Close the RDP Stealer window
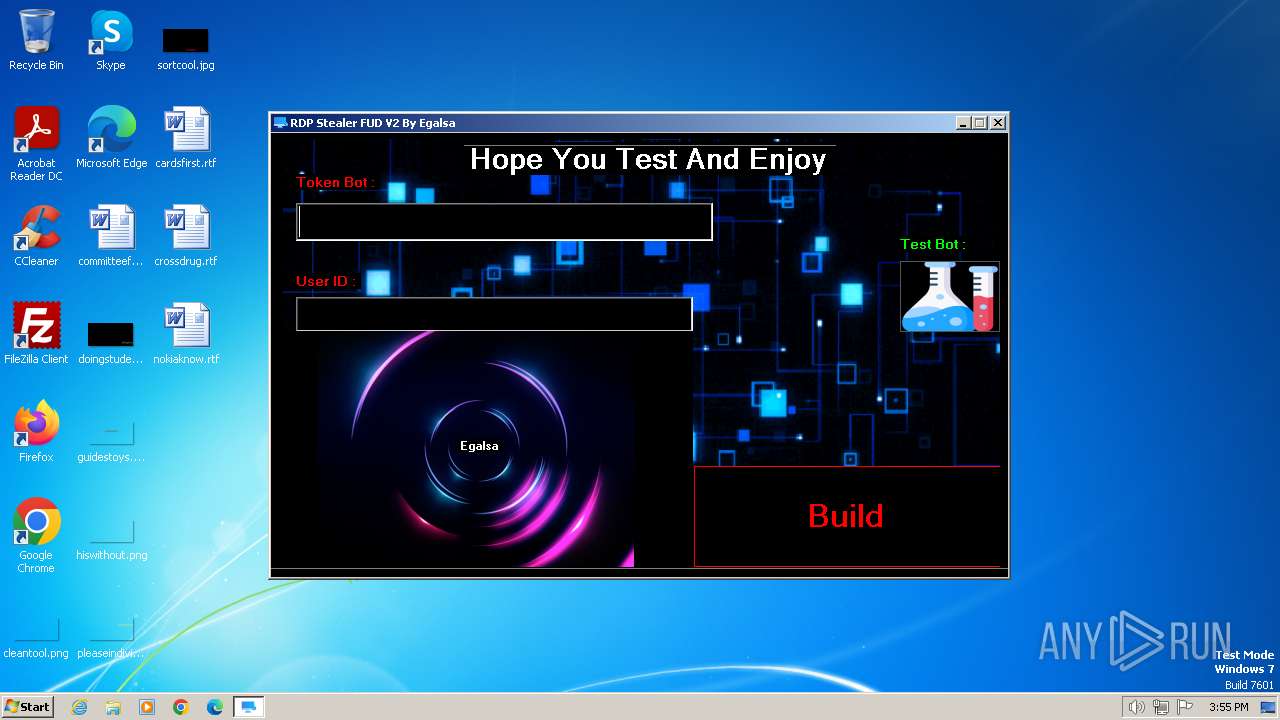1280x720 pixels. pyautogui.click(x=997, y=123)
